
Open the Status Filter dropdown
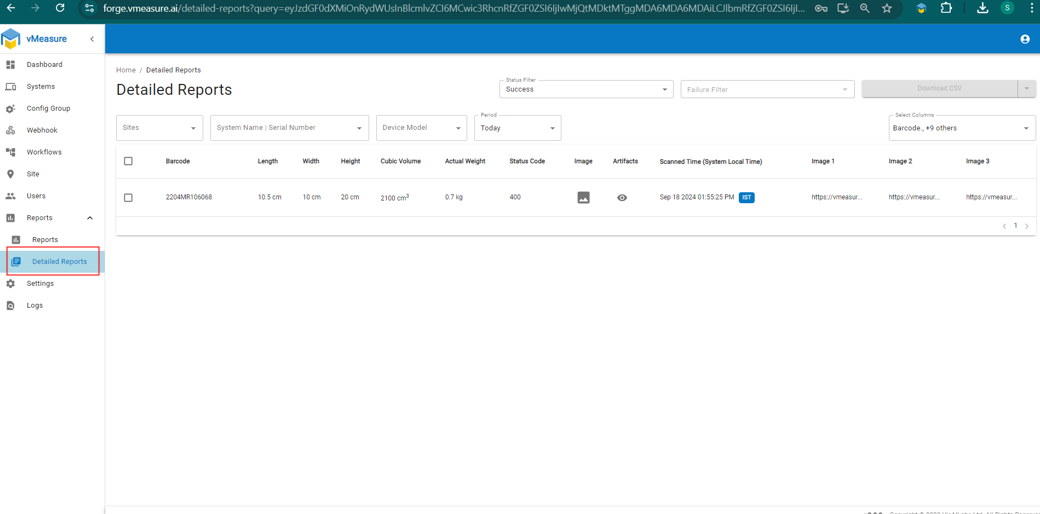[x=586, y=89]
